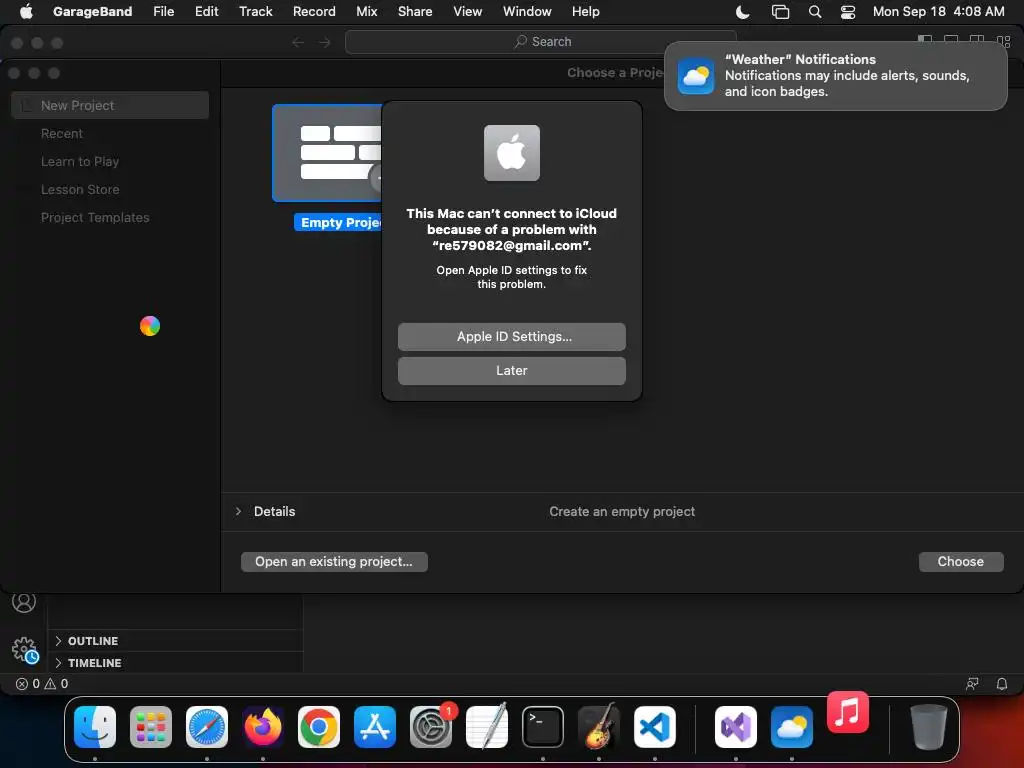The image size is (1024, 768).
Task: Open Music app from the Dock
Action: 848,712
